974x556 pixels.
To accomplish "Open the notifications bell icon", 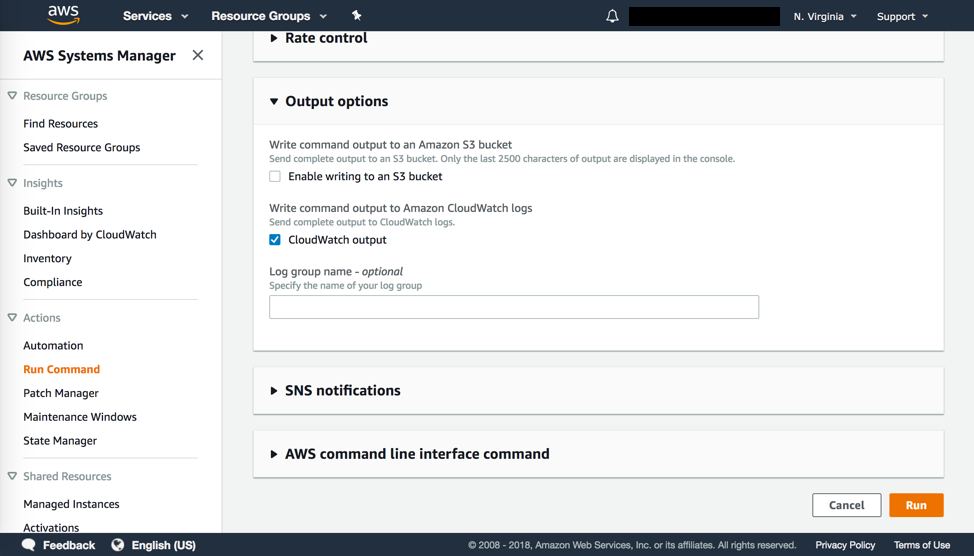I will (x=612, y=16).
